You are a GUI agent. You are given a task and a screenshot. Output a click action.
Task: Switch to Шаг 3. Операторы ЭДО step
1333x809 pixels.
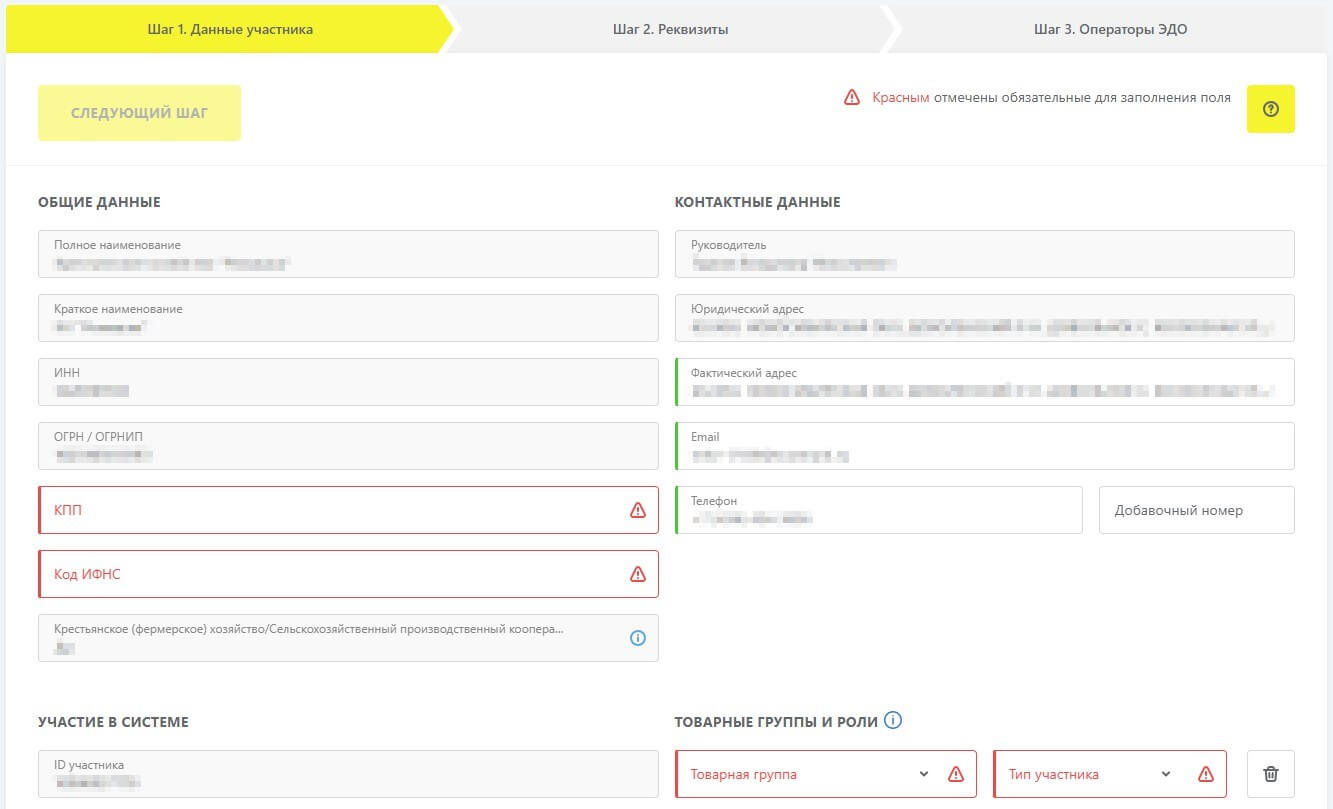point(1110,29)
